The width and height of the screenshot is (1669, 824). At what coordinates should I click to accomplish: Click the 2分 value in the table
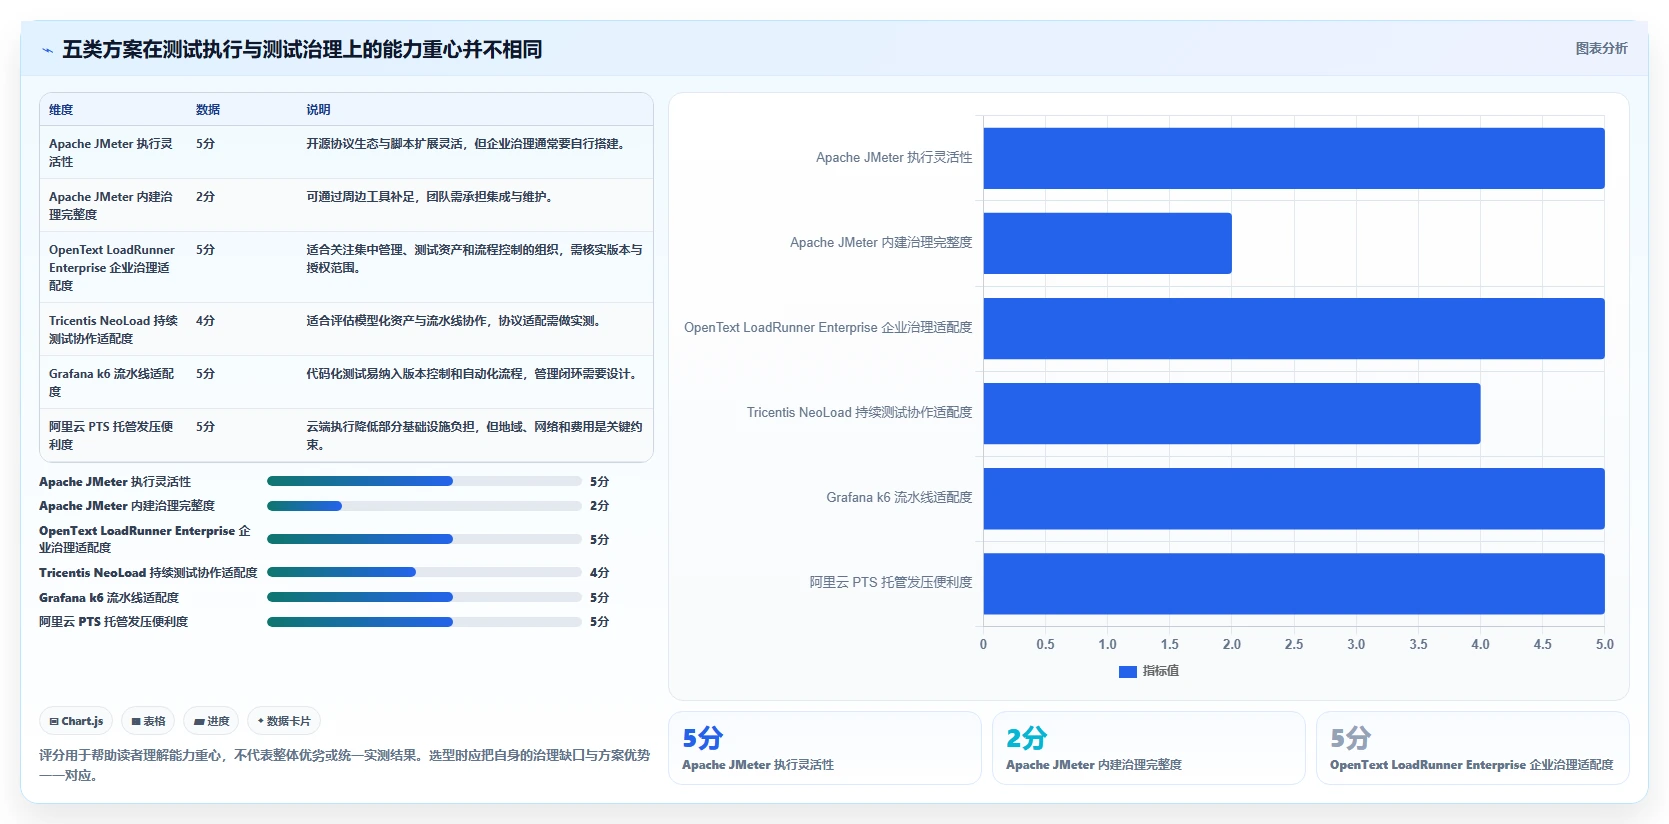[205, 197]
